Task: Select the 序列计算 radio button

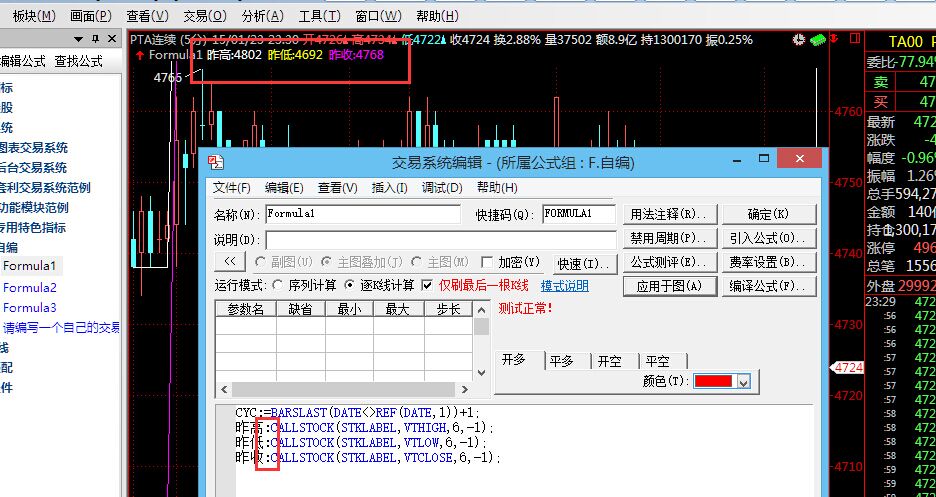Action: [x=279, y=285]
